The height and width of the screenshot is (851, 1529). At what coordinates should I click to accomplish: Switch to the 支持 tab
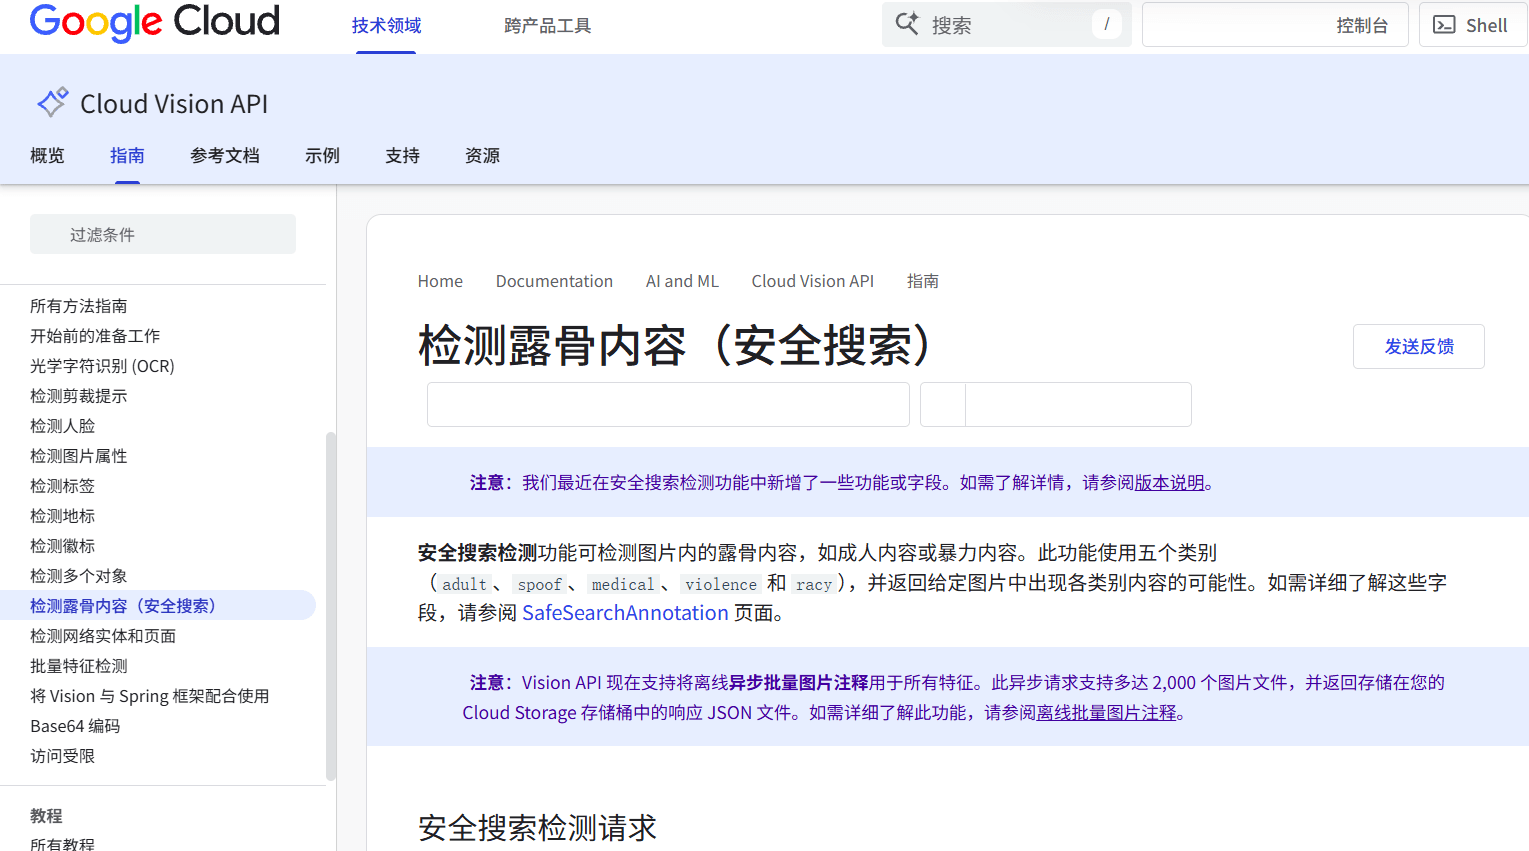tap(402, 156)
